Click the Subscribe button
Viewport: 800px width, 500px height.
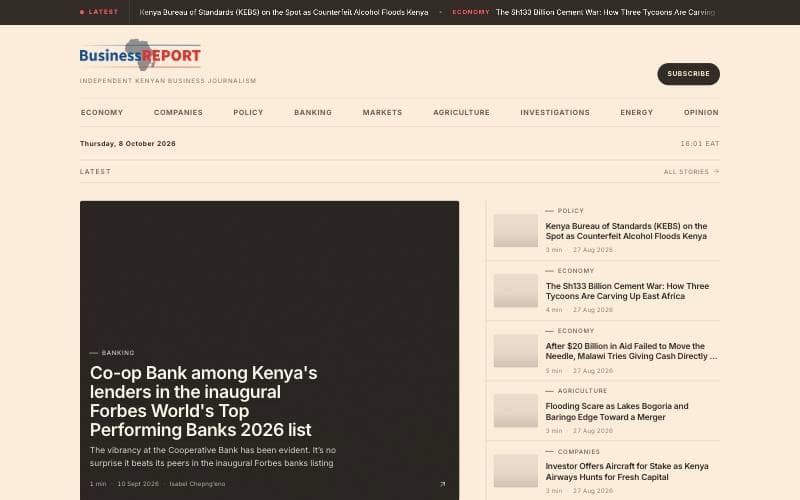click(x=688, y=74)
